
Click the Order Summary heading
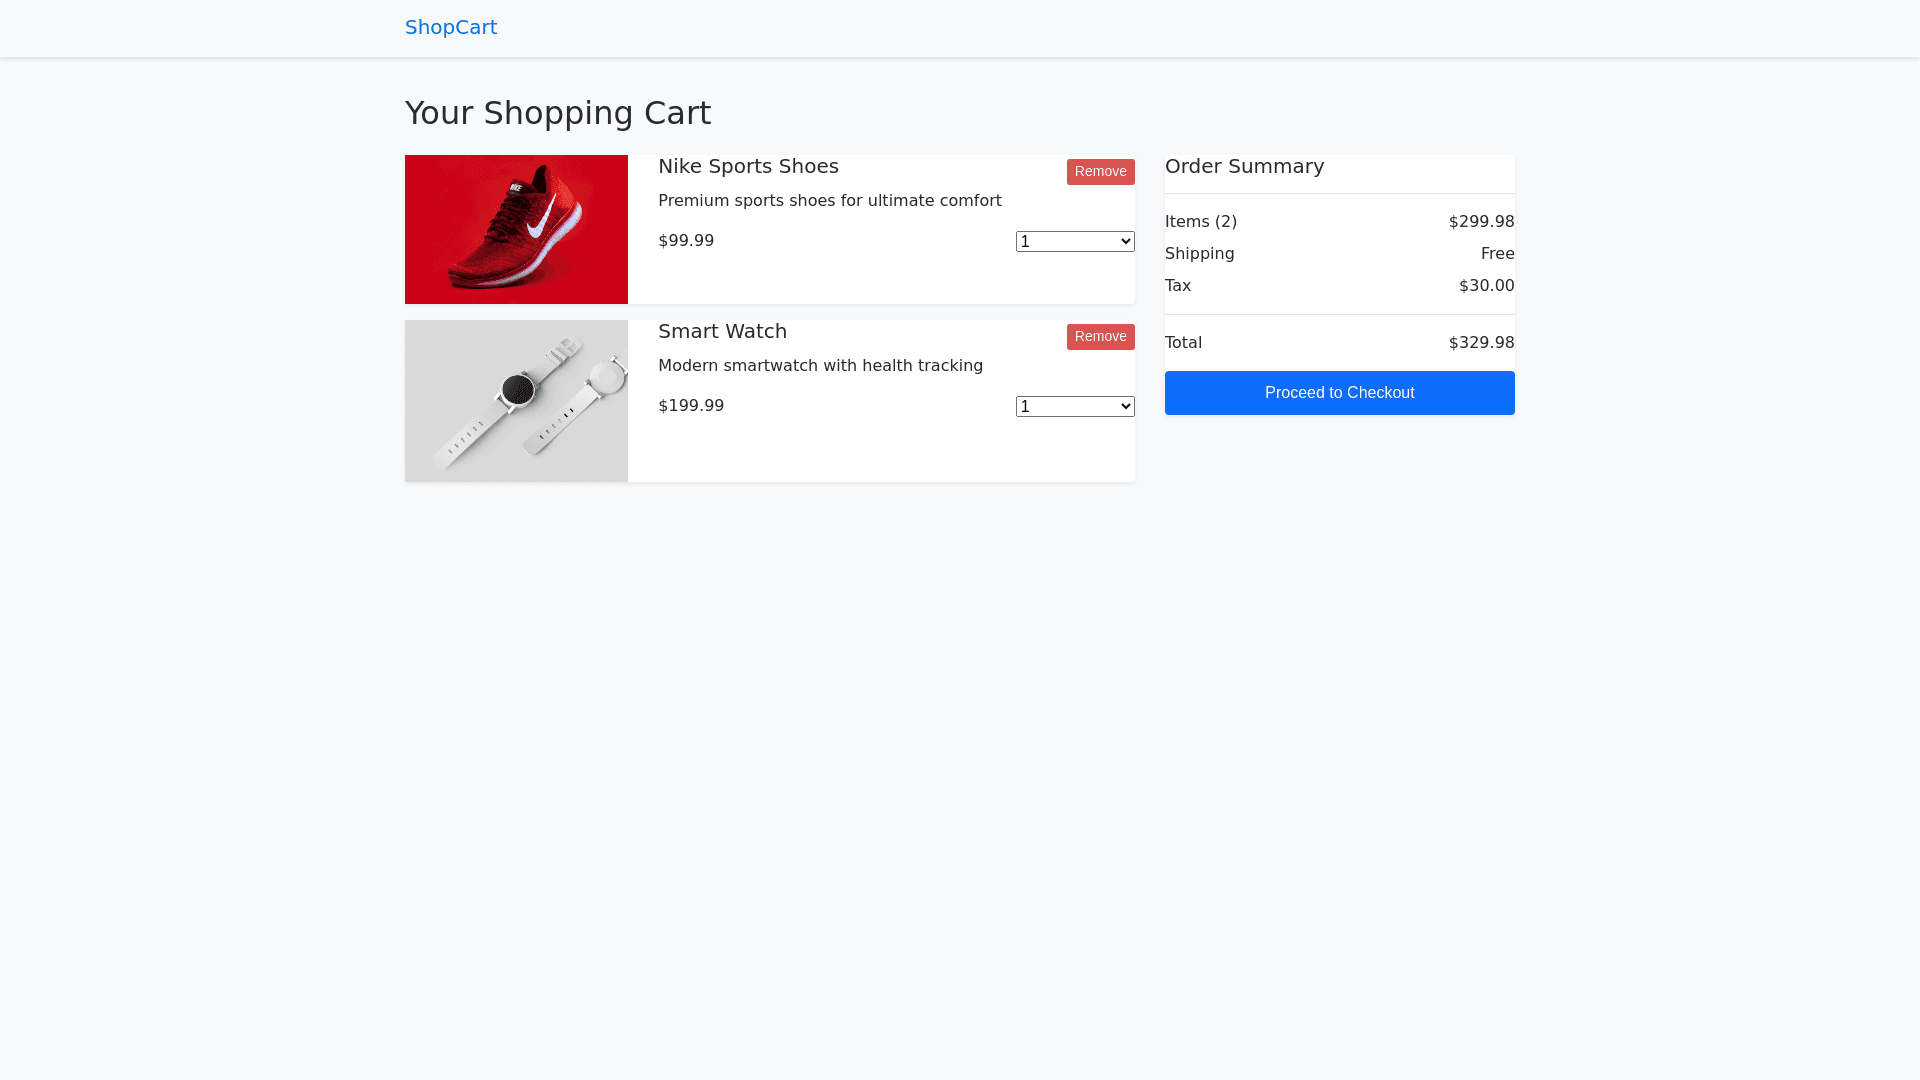[1244, 166]
